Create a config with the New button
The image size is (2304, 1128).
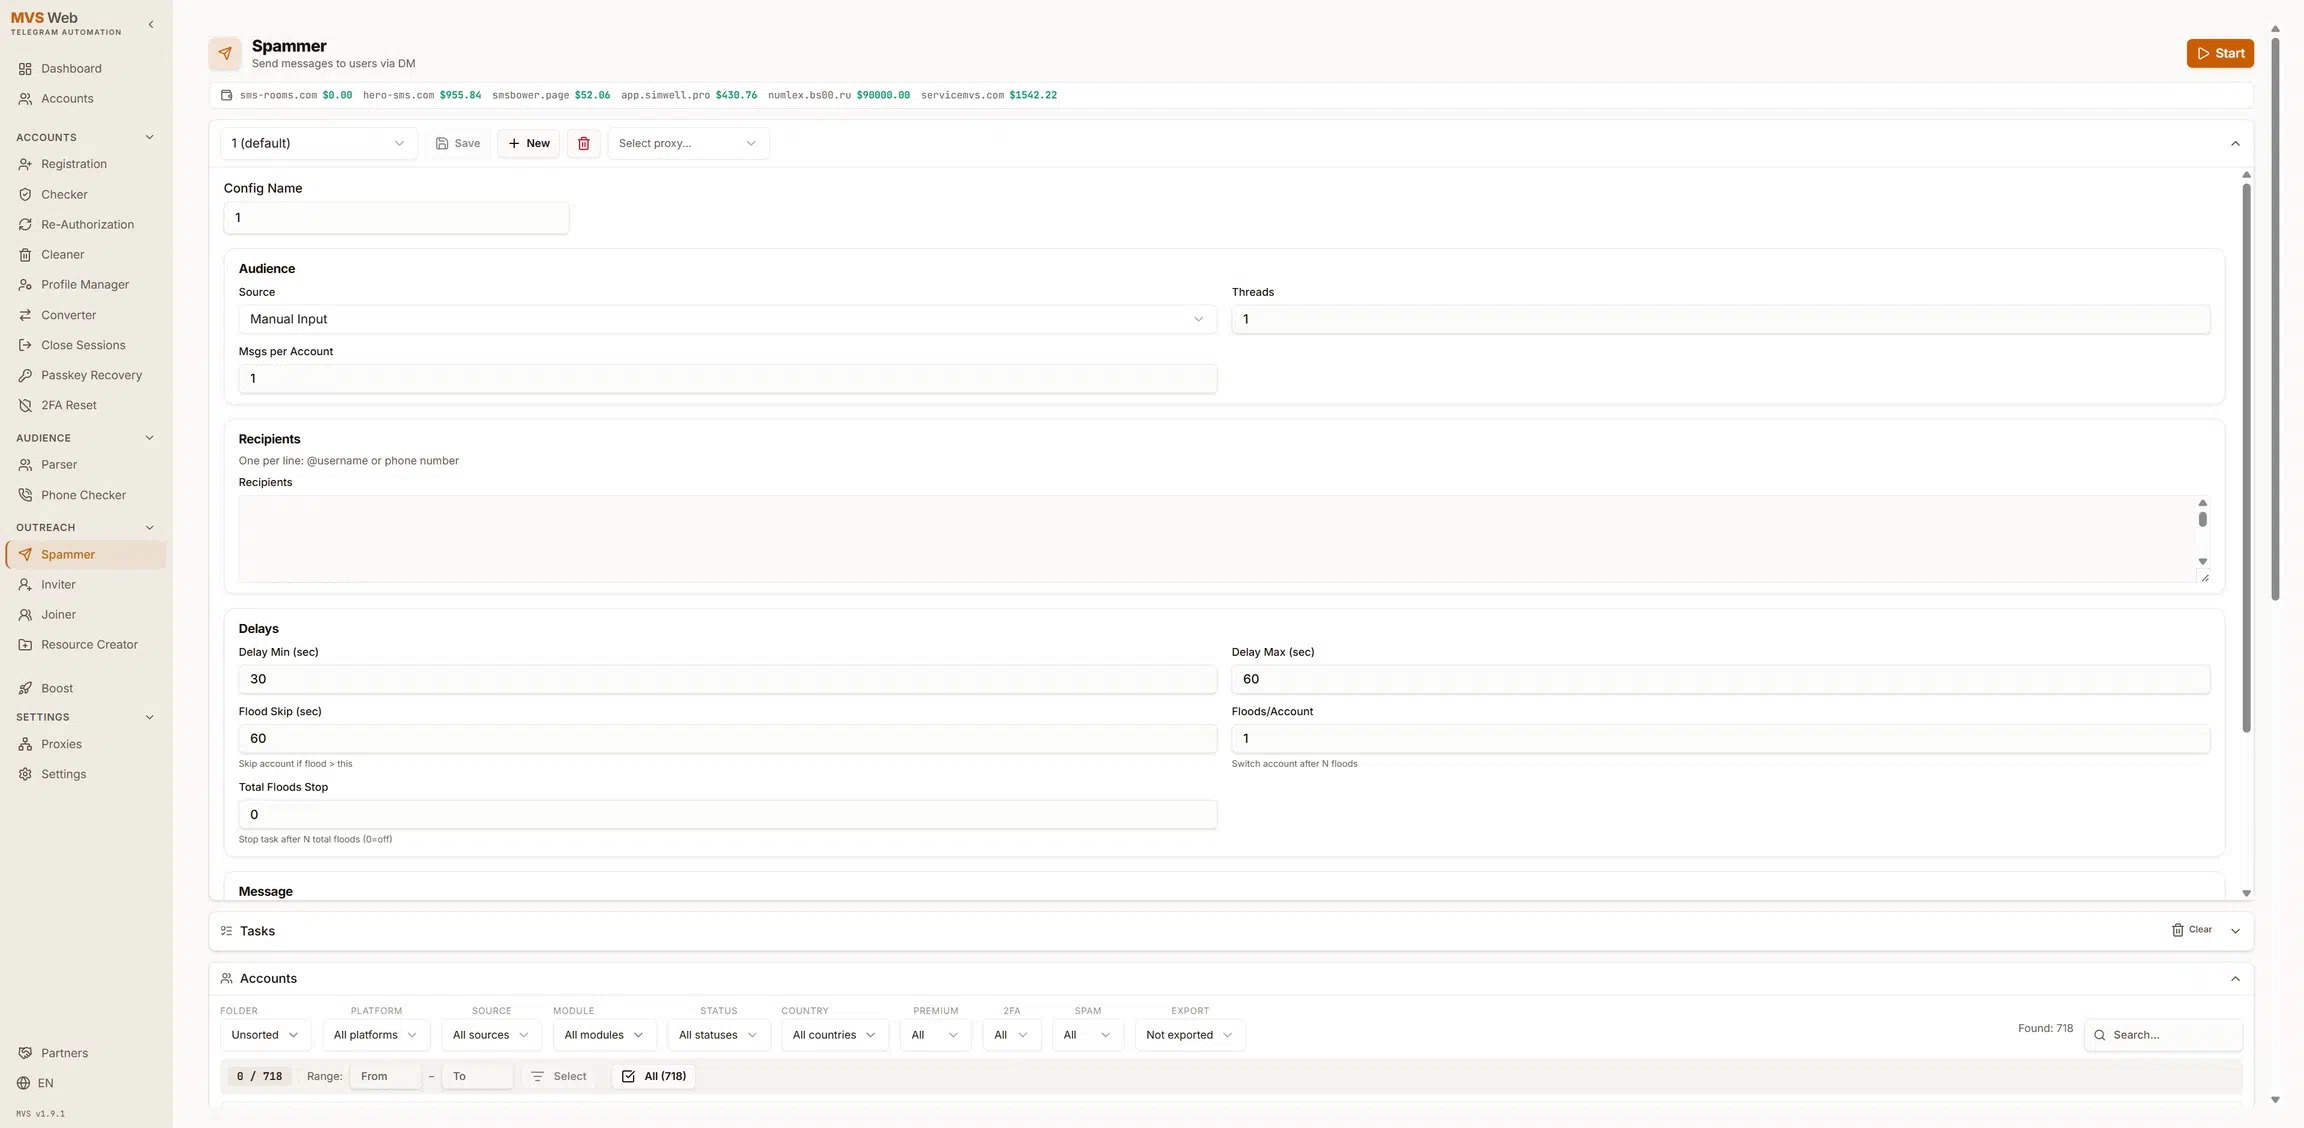pos(528,143)
